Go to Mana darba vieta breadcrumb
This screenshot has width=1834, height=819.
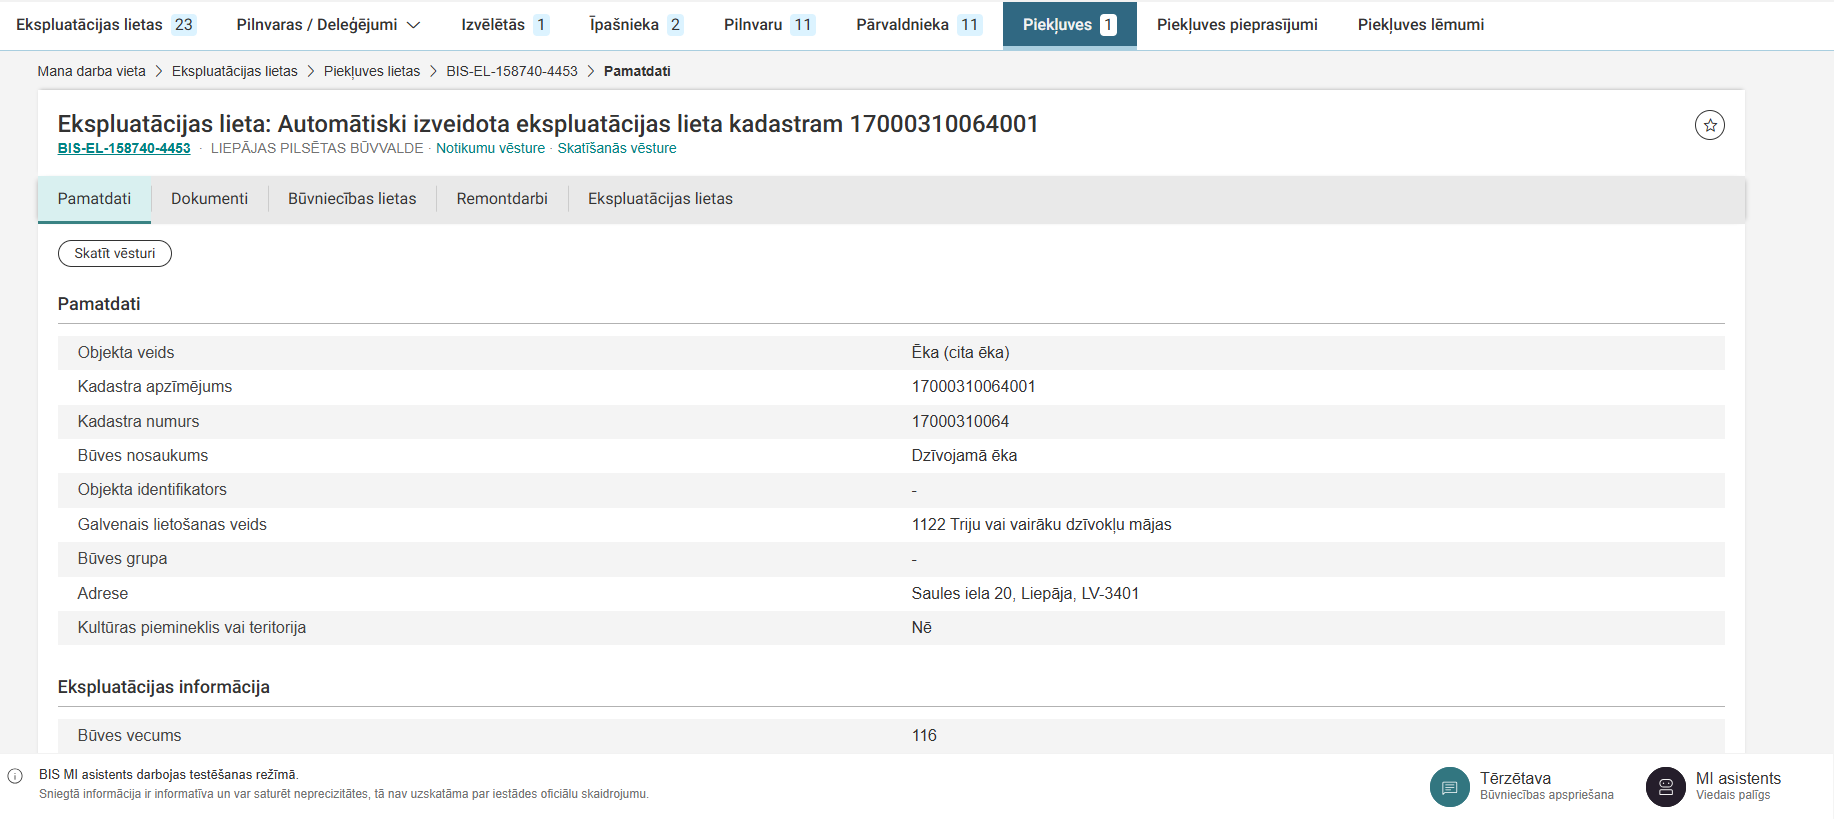(x=91, y=72)
